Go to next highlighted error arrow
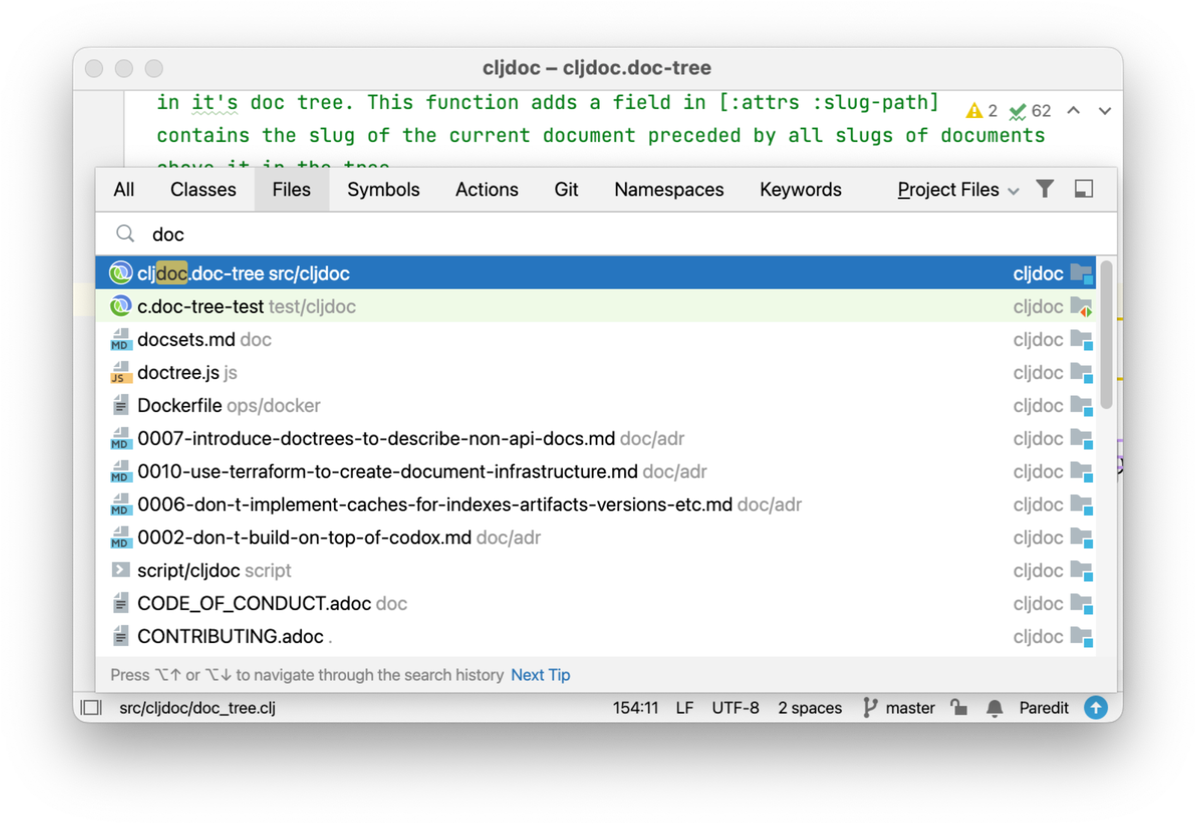1196x824 pixels. 1104,111
